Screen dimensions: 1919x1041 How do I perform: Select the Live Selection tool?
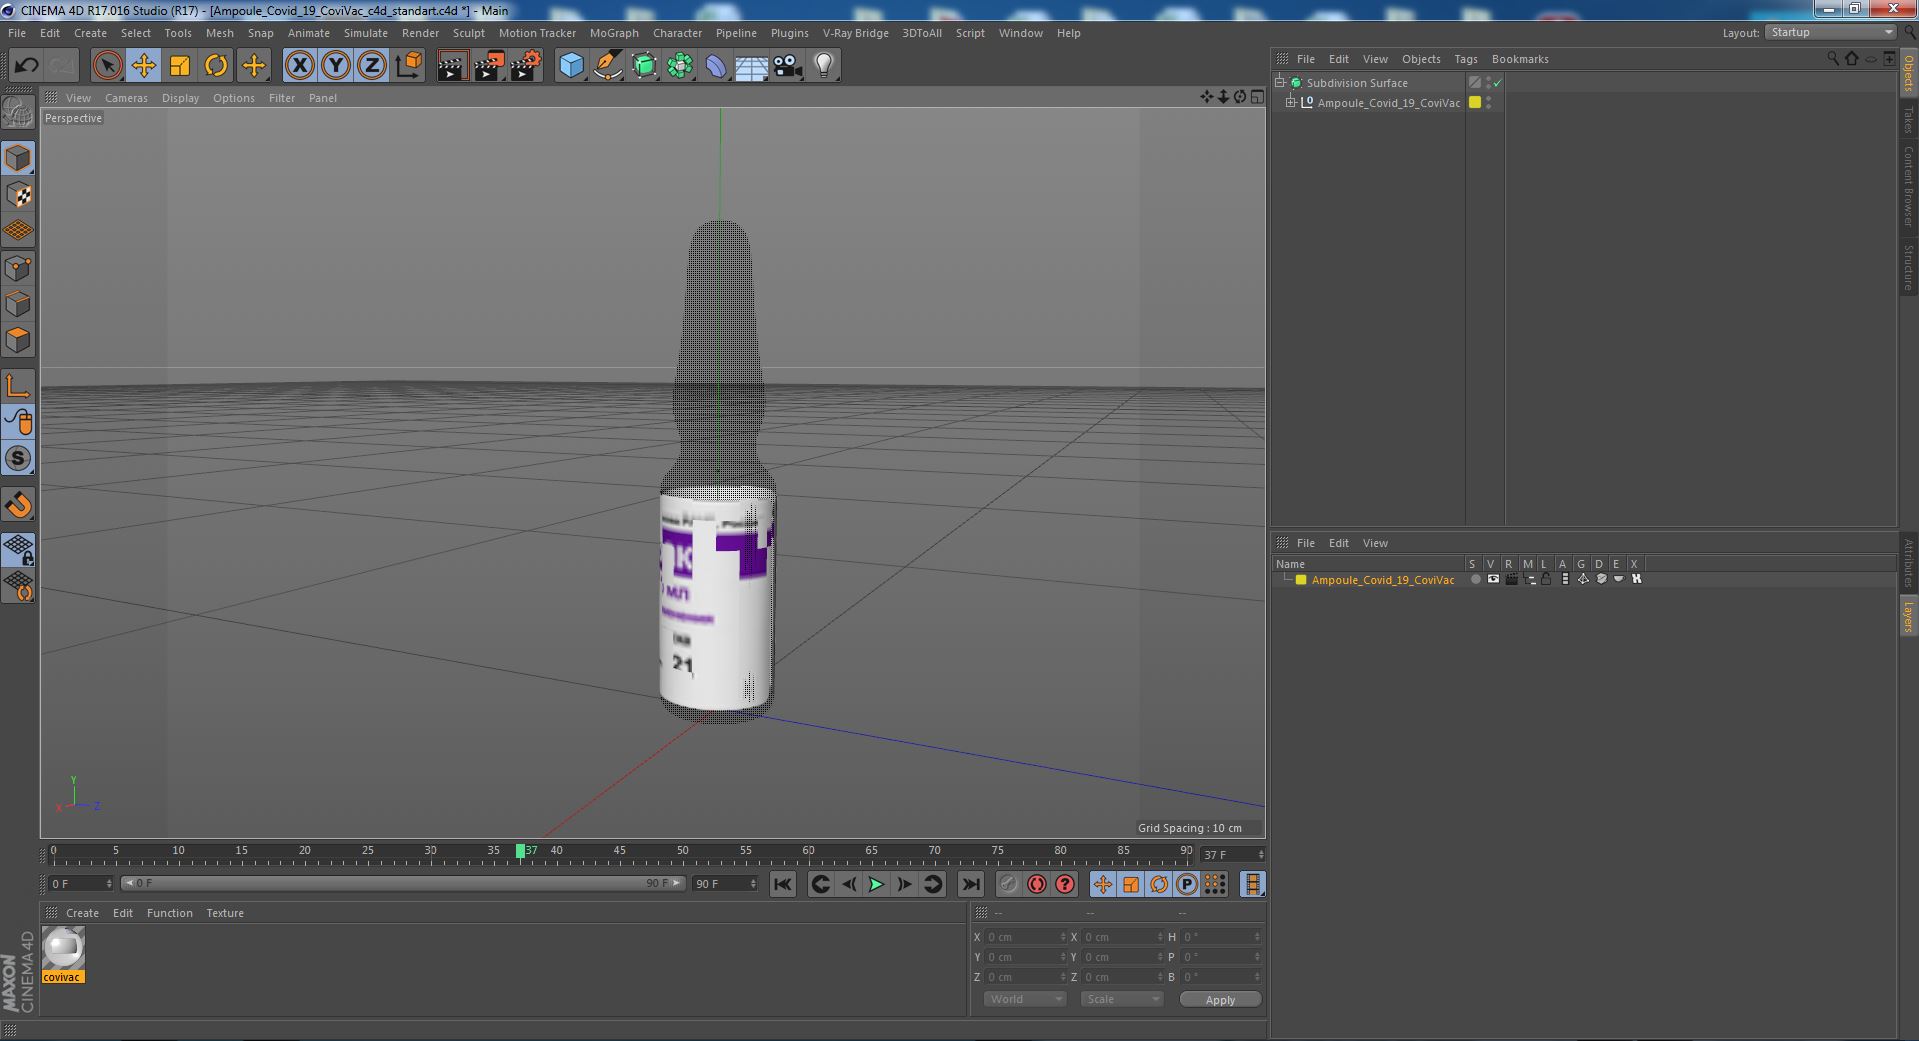tap(107, 66)
